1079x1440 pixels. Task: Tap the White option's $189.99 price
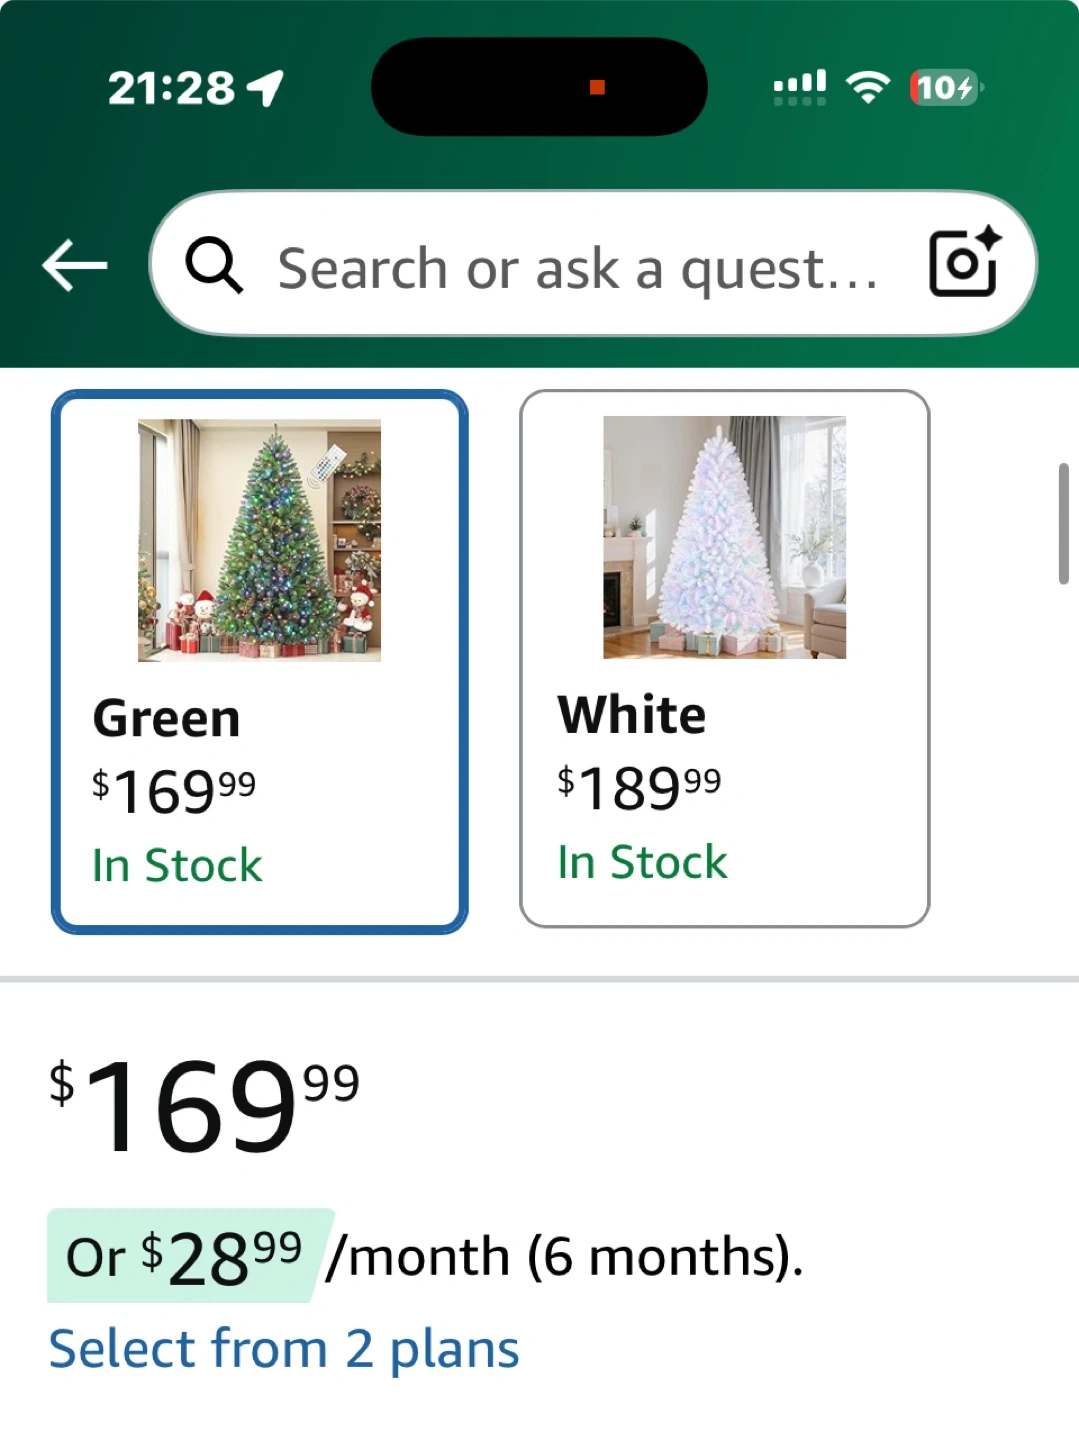tap(639, 787)
